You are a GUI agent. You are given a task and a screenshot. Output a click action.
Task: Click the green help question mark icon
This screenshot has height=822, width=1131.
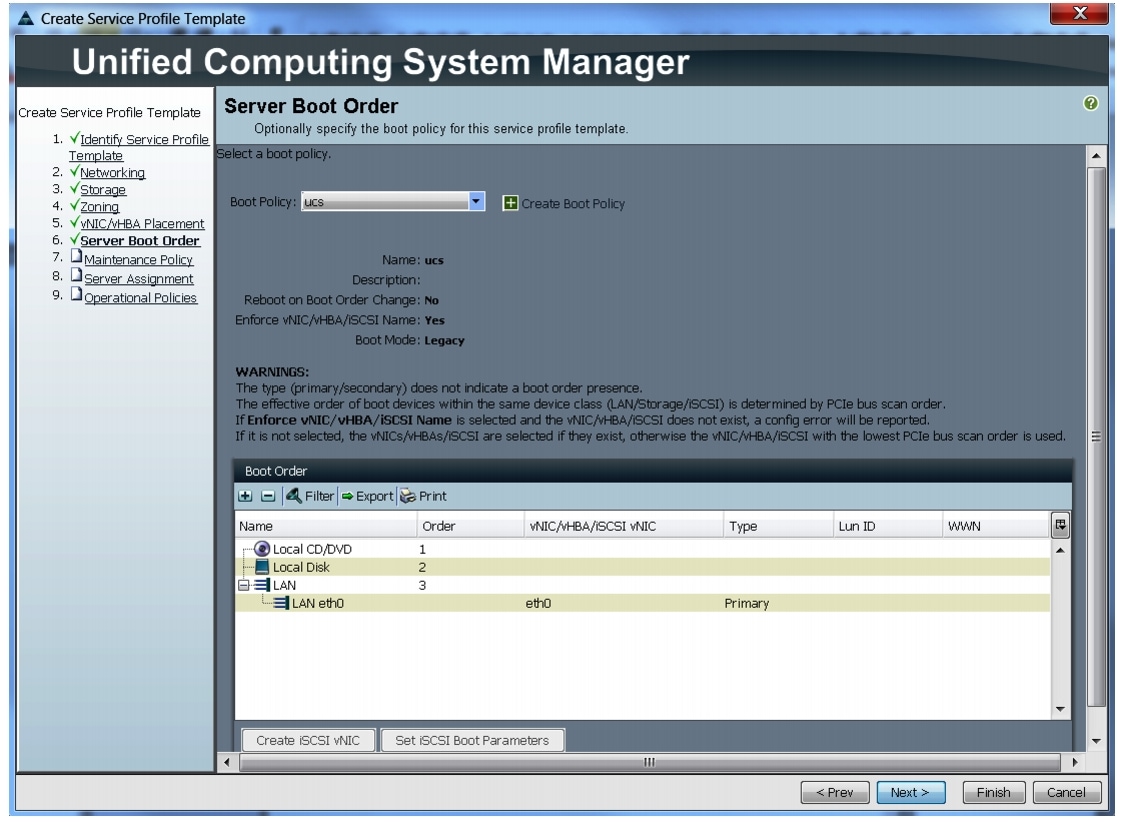pyautogui.click(x=1091, y=103)
